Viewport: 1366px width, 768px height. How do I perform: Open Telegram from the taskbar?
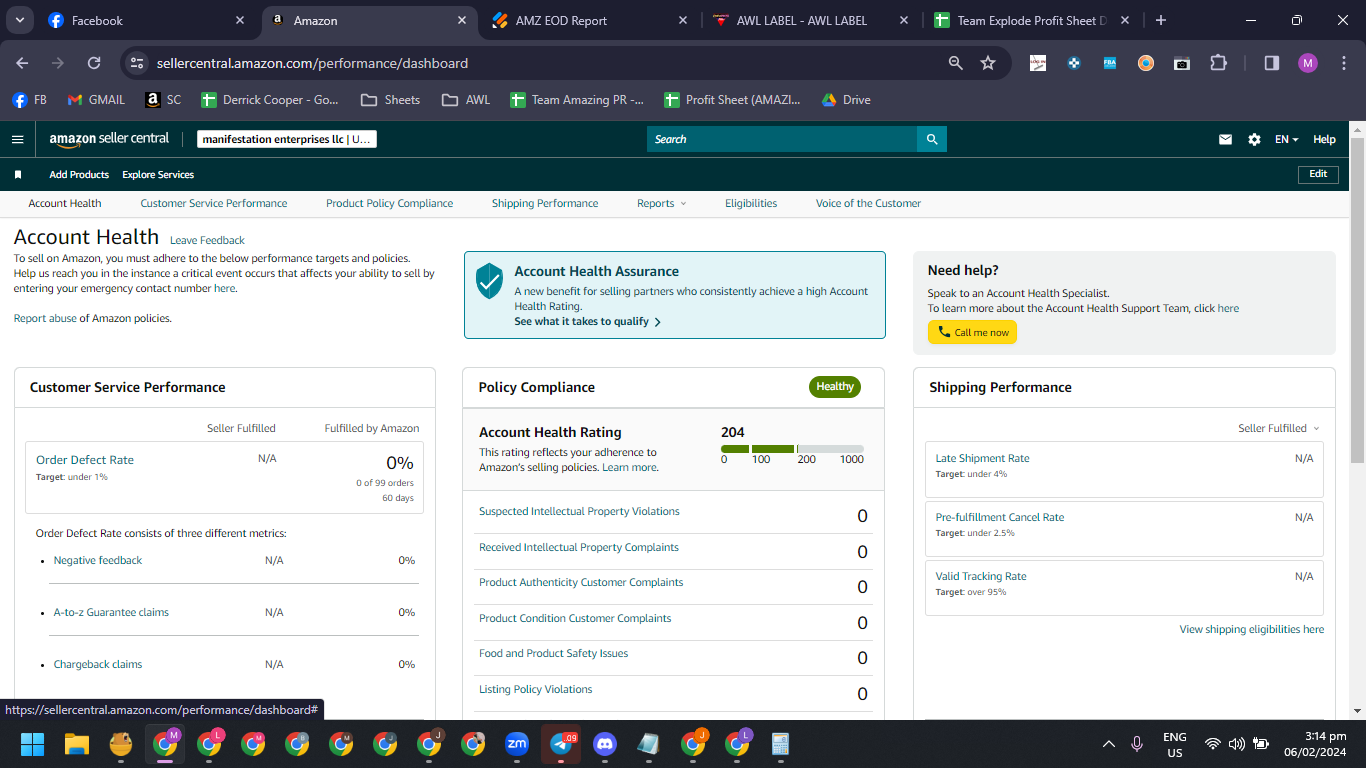(x=561, y=744)
